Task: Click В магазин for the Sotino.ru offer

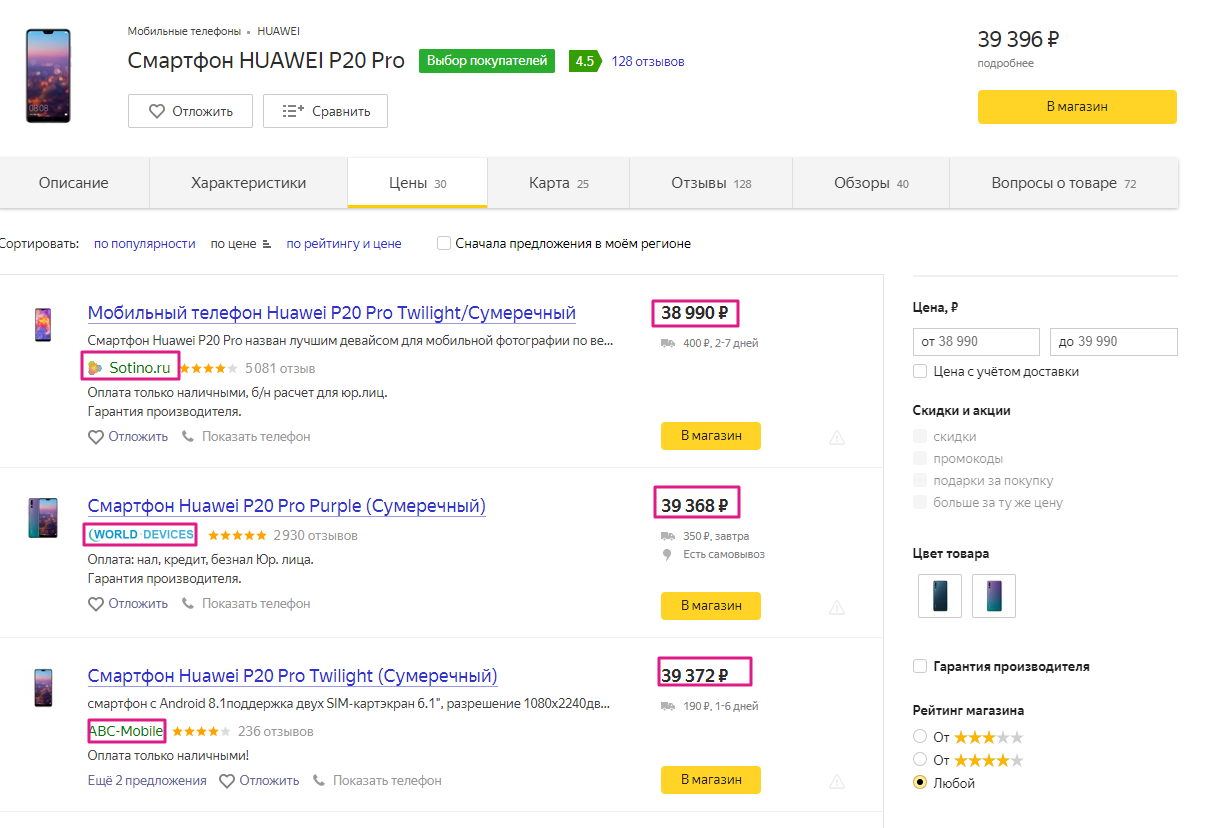Action: (x=711, y=436)
